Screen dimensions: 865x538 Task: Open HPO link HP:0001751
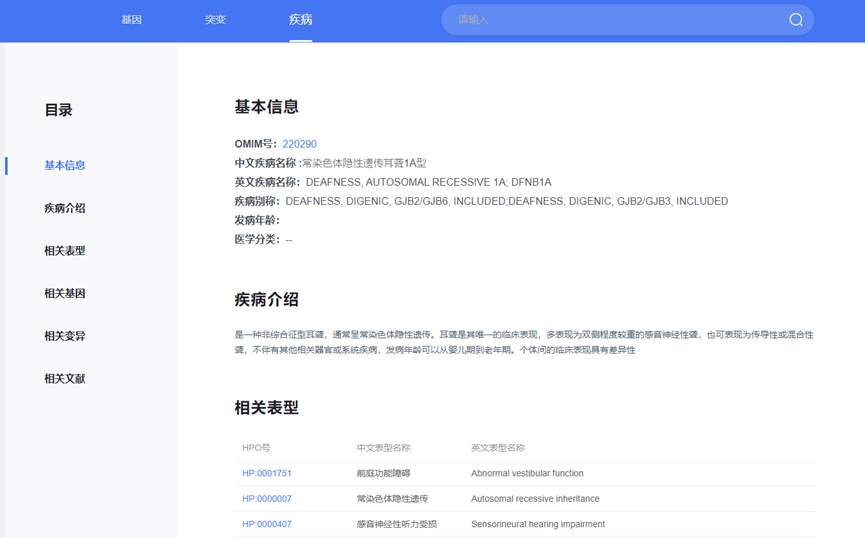point(266,473)
